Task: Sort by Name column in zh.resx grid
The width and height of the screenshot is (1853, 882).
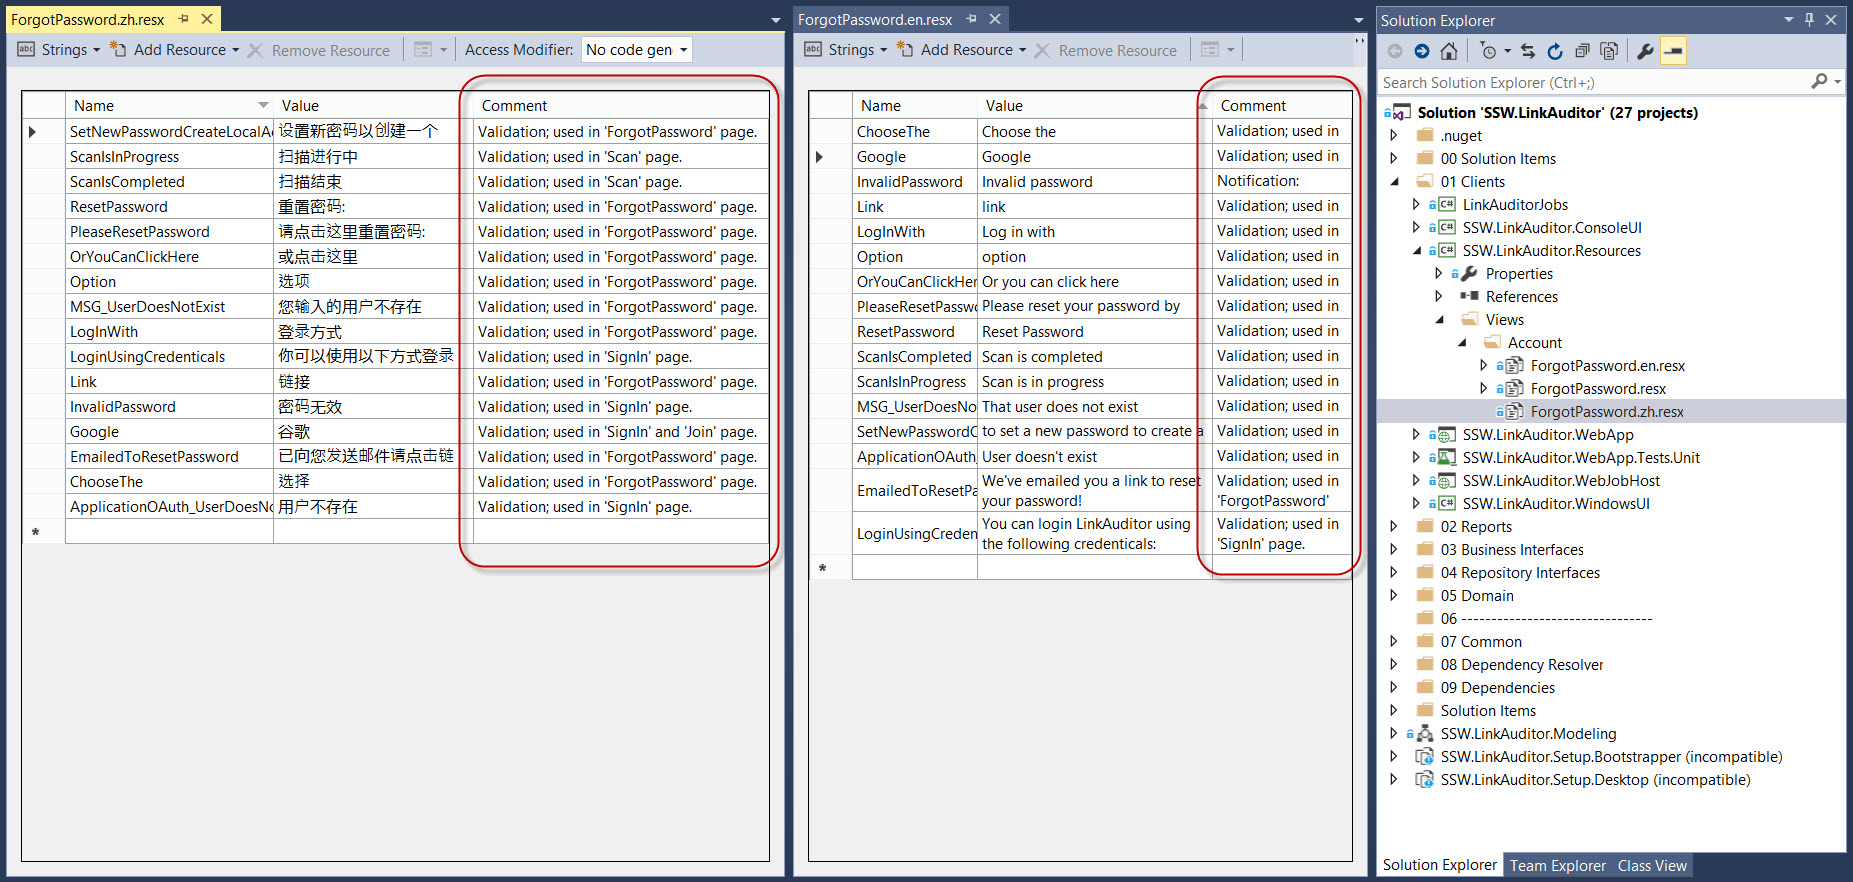Action: pos(160,106)
